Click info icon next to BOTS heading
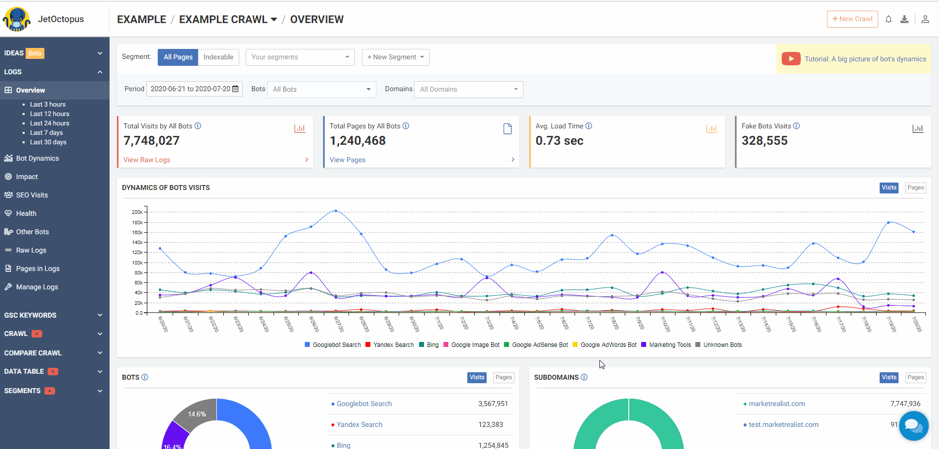939x449 pixels. pyautogui.click(x=145, y=377)
